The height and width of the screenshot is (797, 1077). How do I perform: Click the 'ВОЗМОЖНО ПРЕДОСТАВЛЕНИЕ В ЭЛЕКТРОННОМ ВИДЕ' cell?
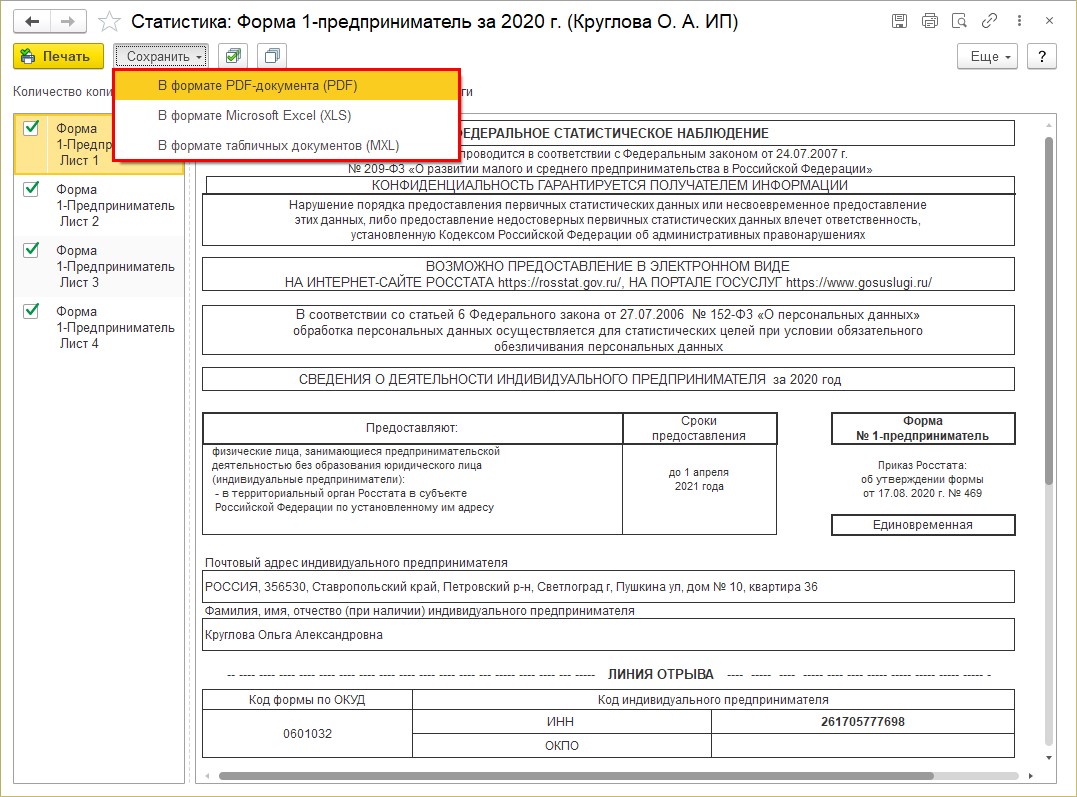[x=609, y=274]
